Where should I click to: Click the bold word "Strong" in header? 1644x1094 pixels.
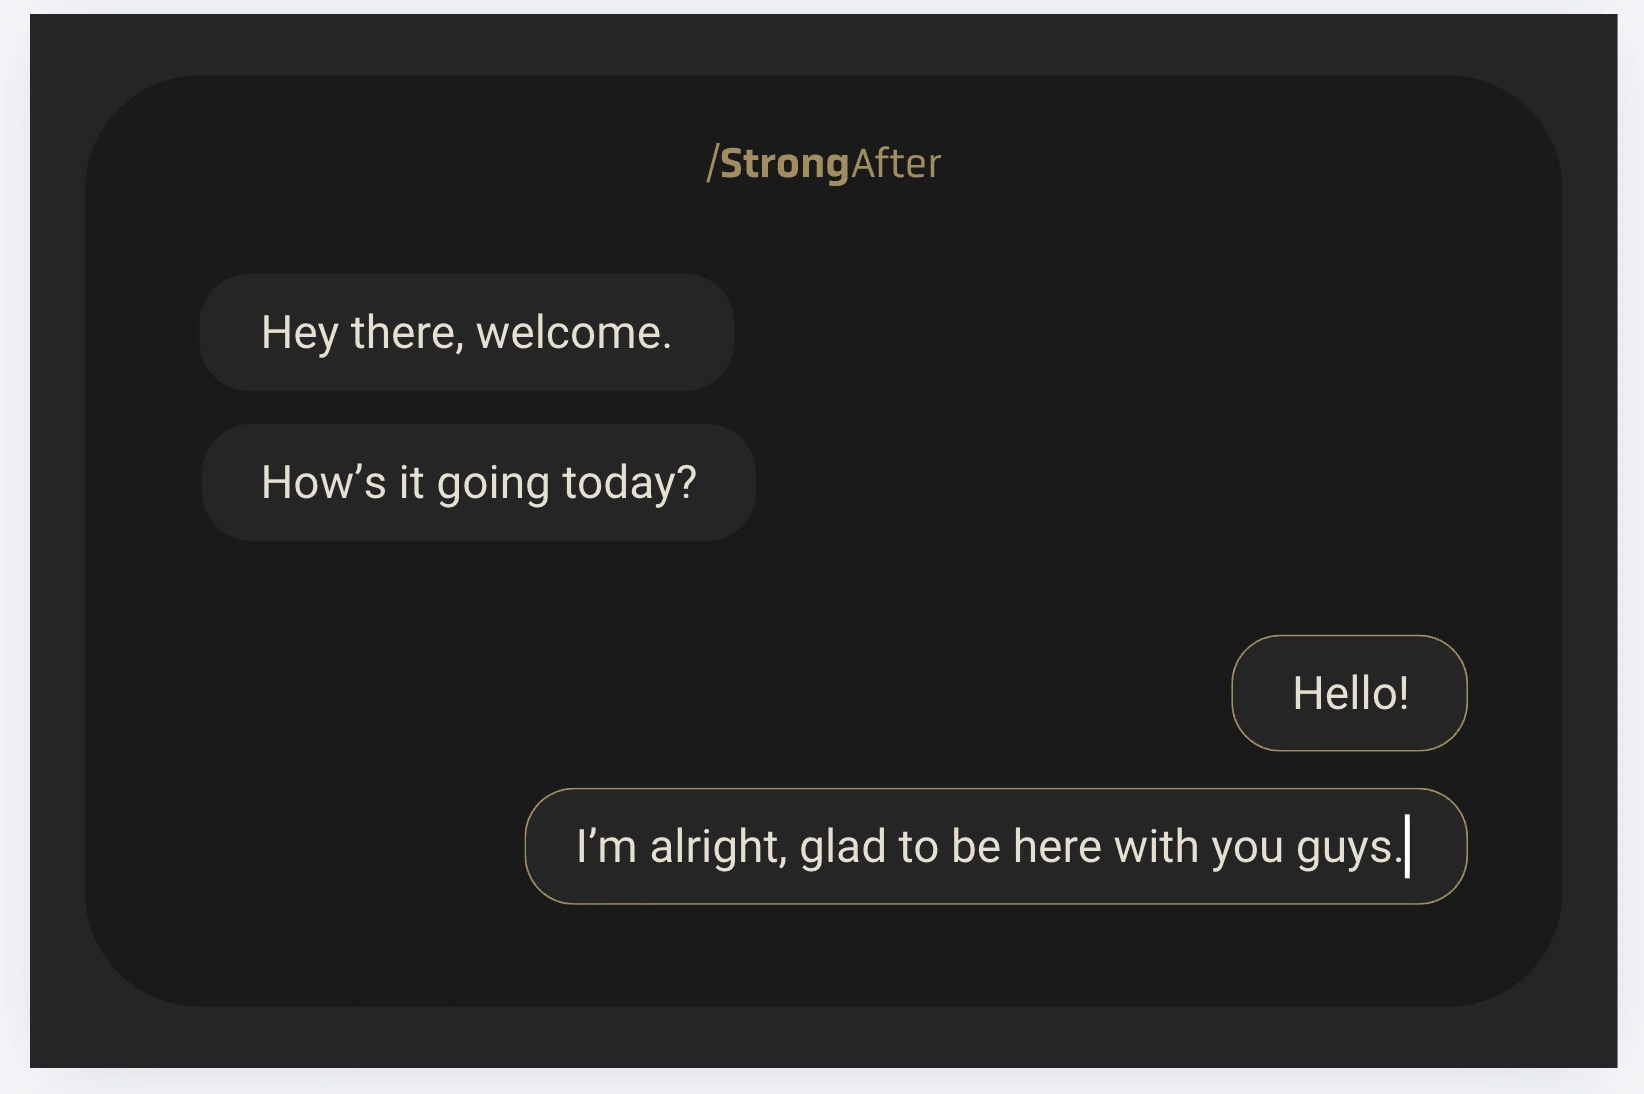784,164
